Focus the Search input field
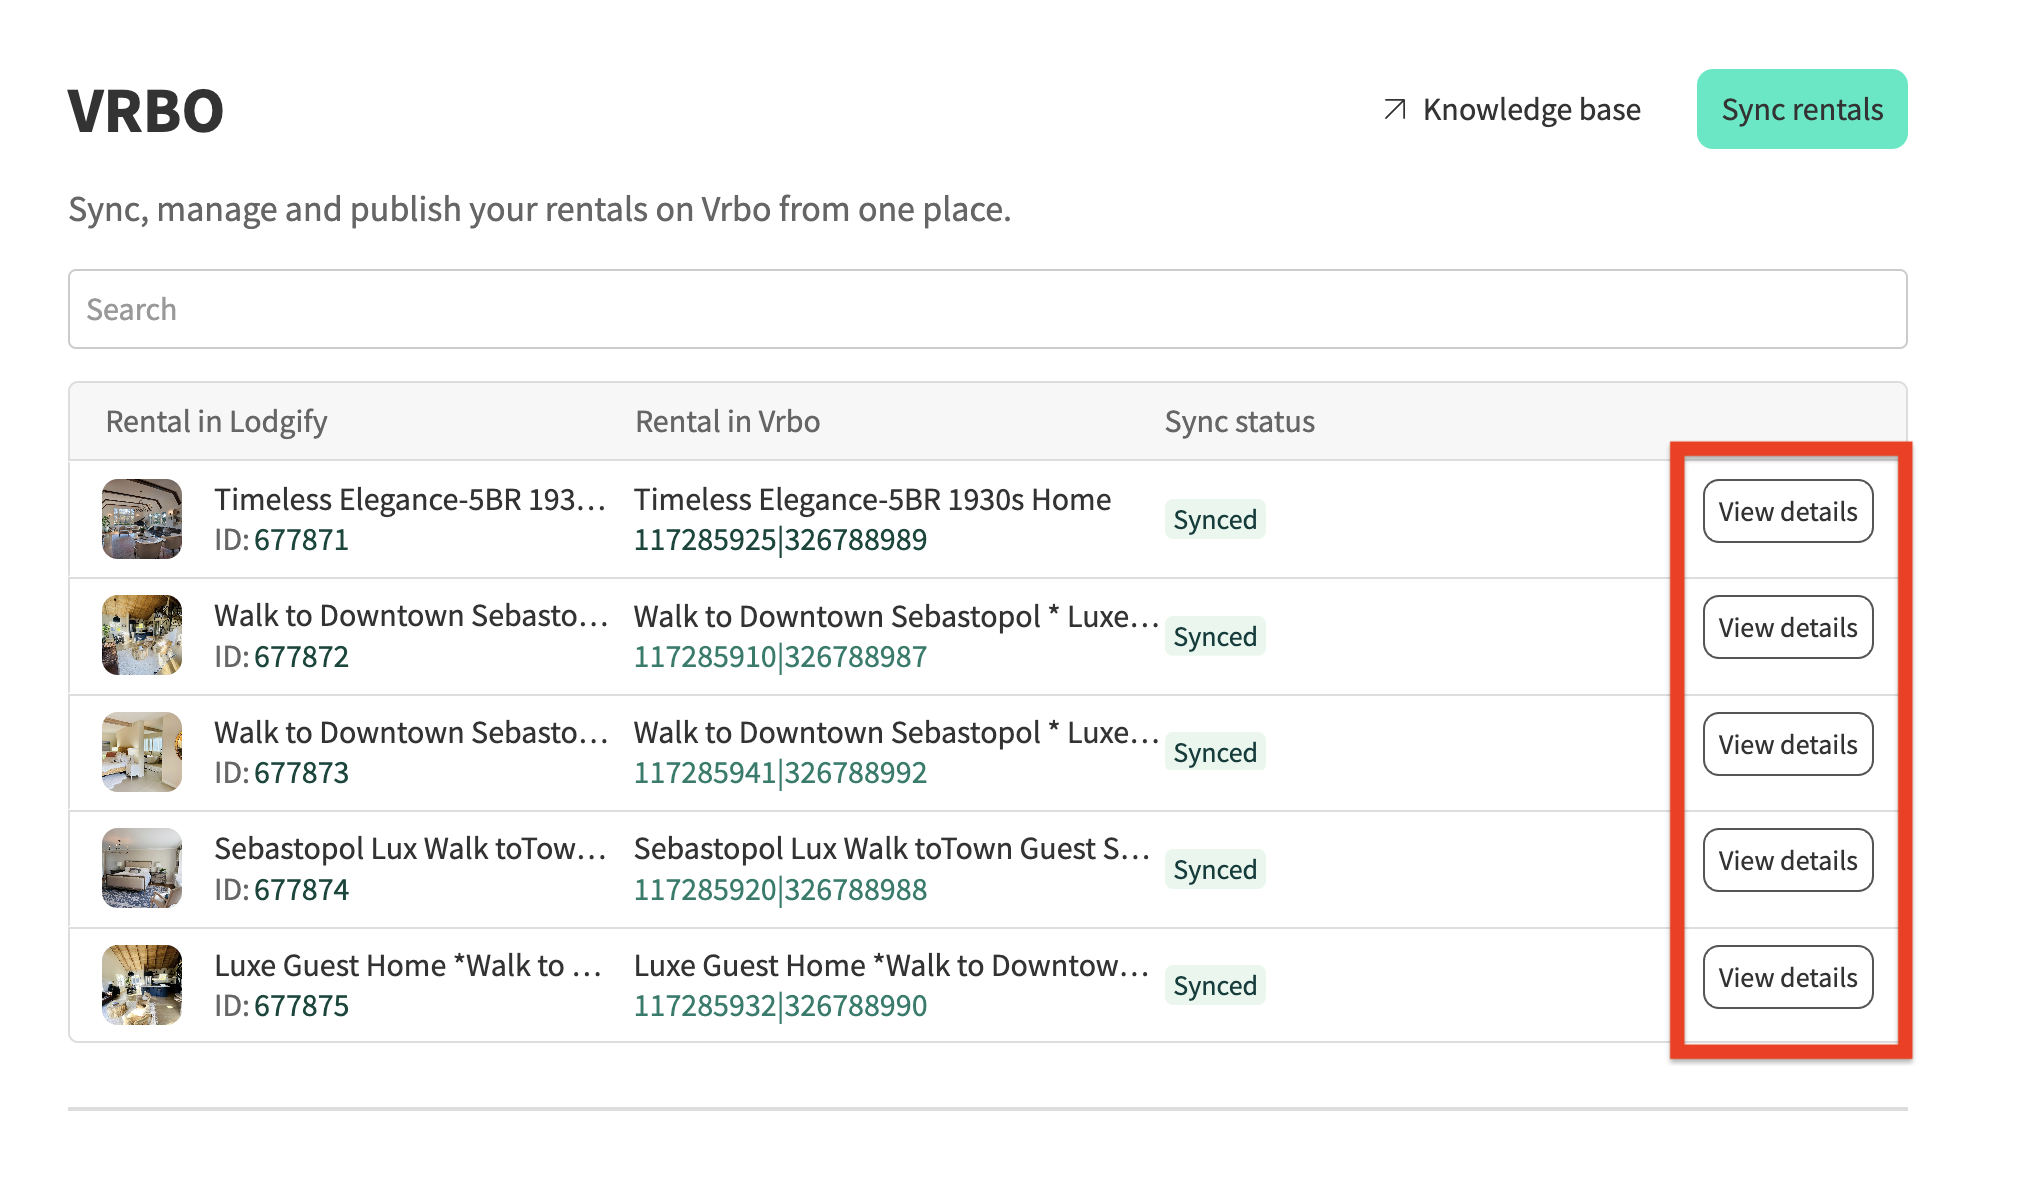2039x1181 pixels. 987,309
